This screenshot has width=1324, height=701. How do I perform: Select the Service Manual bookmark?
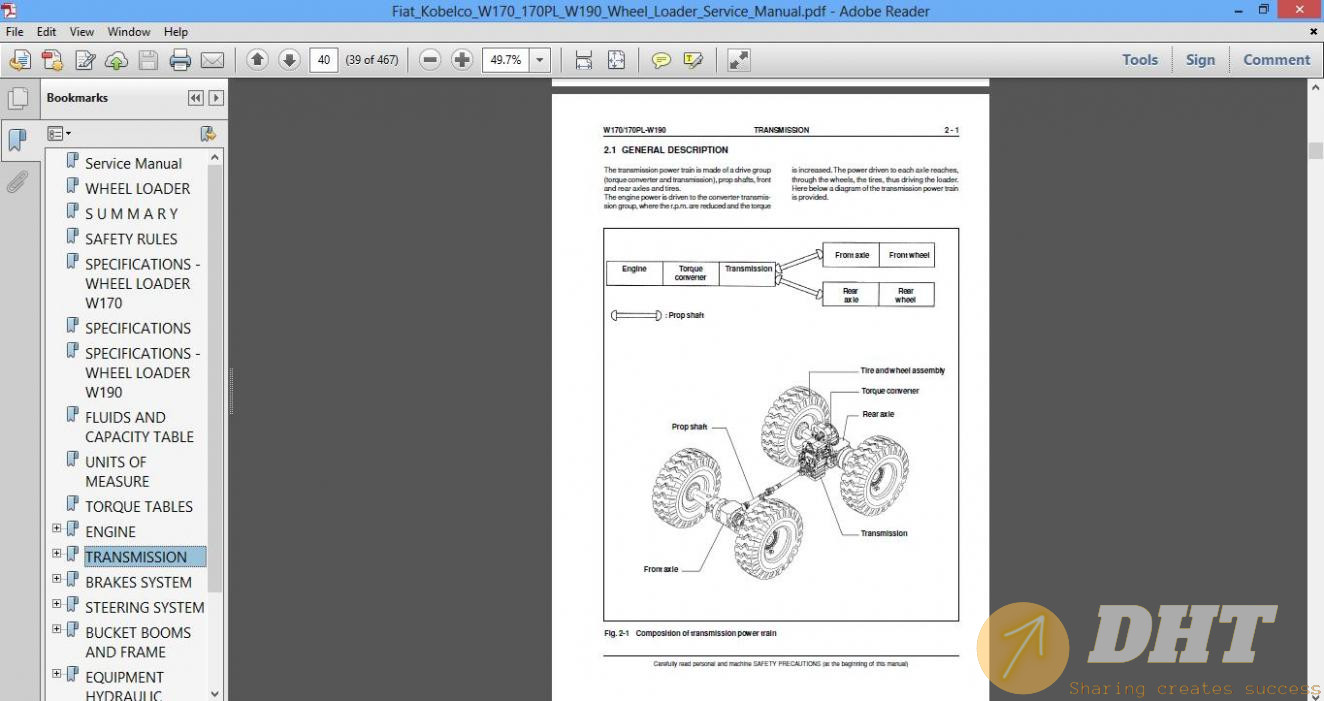[133, 163]
